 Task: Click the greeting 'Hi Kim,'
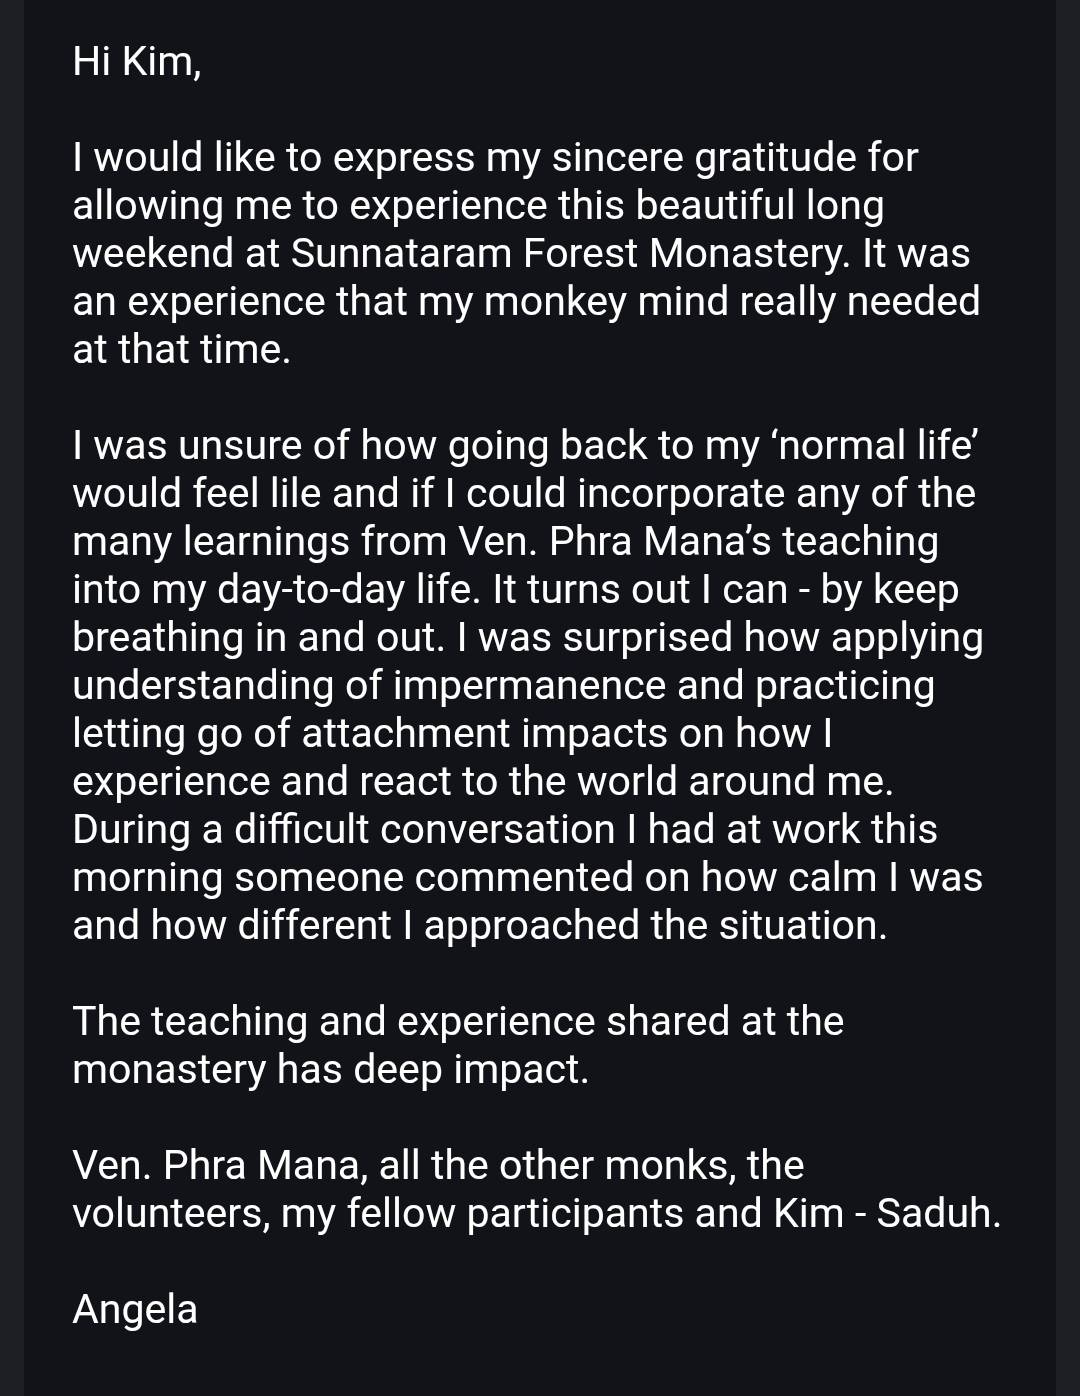[137, 62]
